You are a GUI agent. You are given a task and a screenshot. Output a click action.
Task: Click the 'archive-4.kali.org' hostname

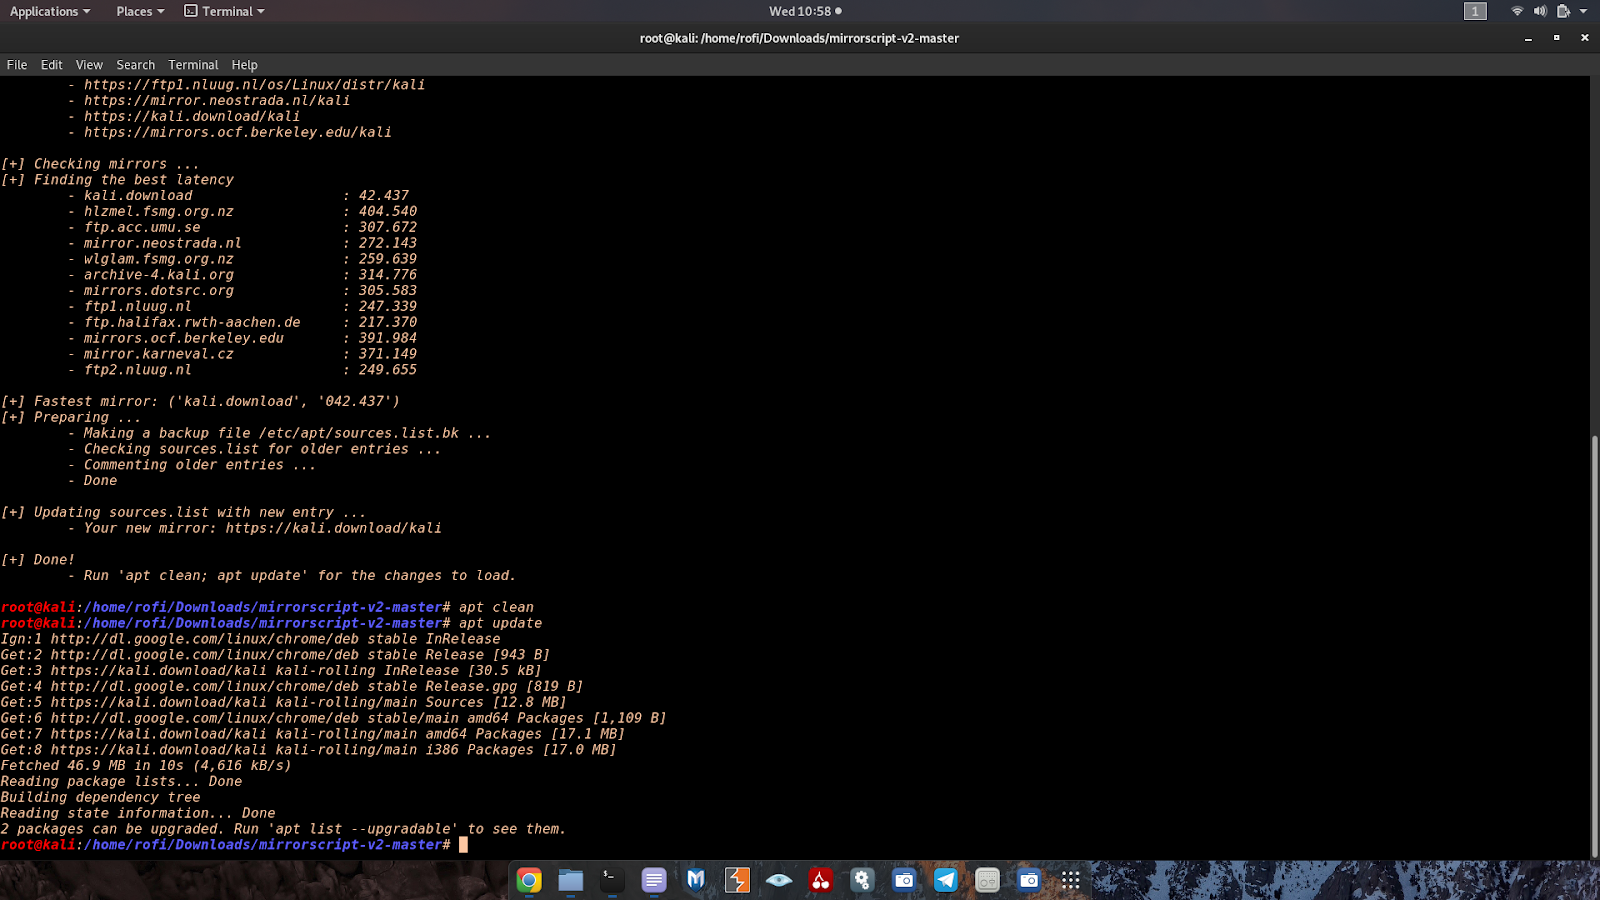[159, 275]
